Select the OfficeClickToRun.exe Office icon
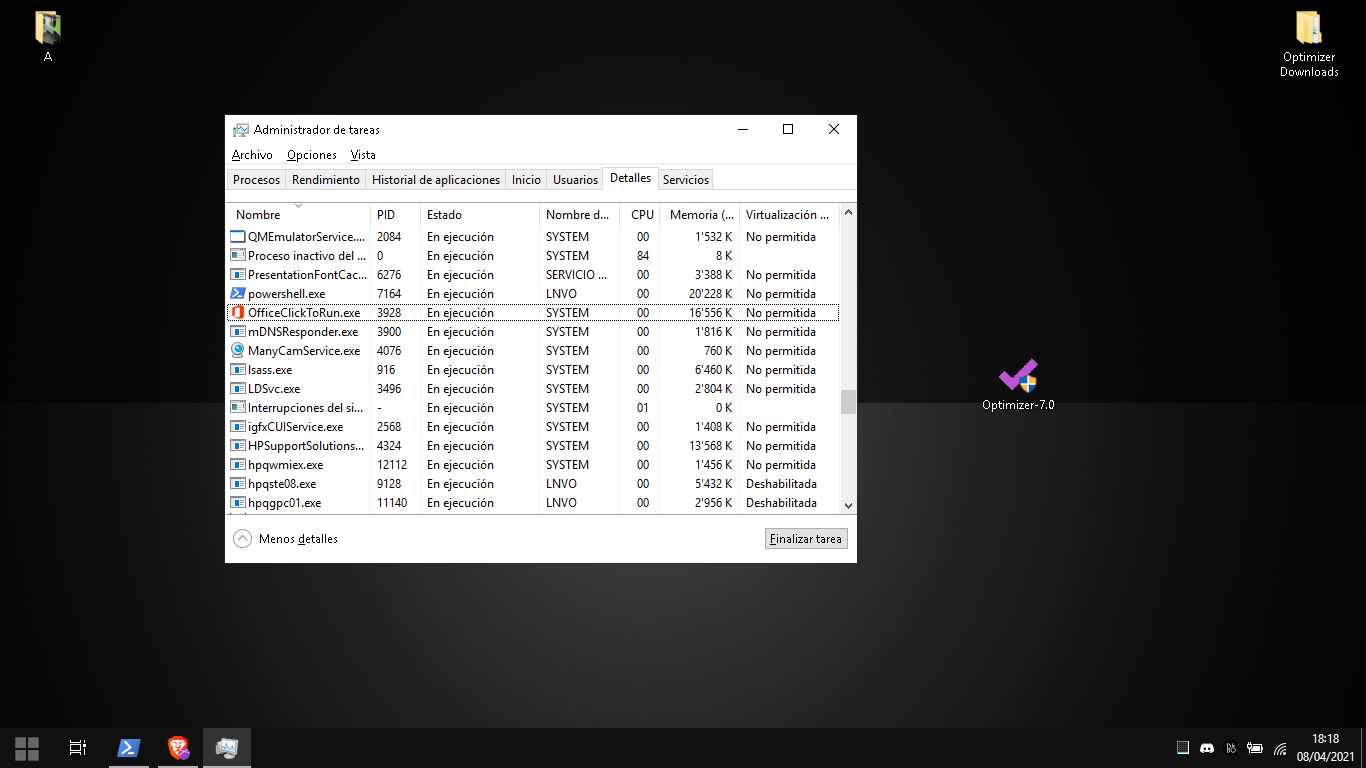The height and width of the screenshot is (768, 1366). [238, 313]
